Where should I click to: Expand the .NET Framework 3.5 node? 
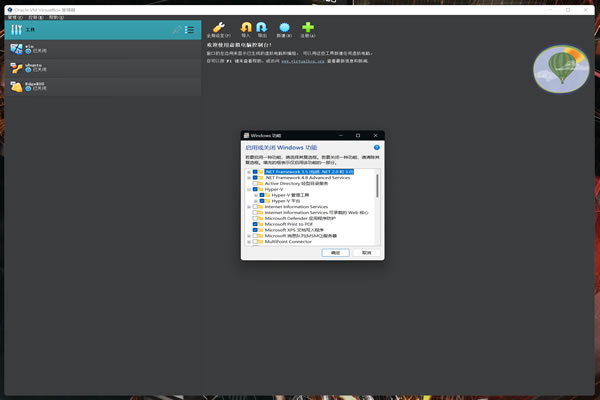click(250, 172)
